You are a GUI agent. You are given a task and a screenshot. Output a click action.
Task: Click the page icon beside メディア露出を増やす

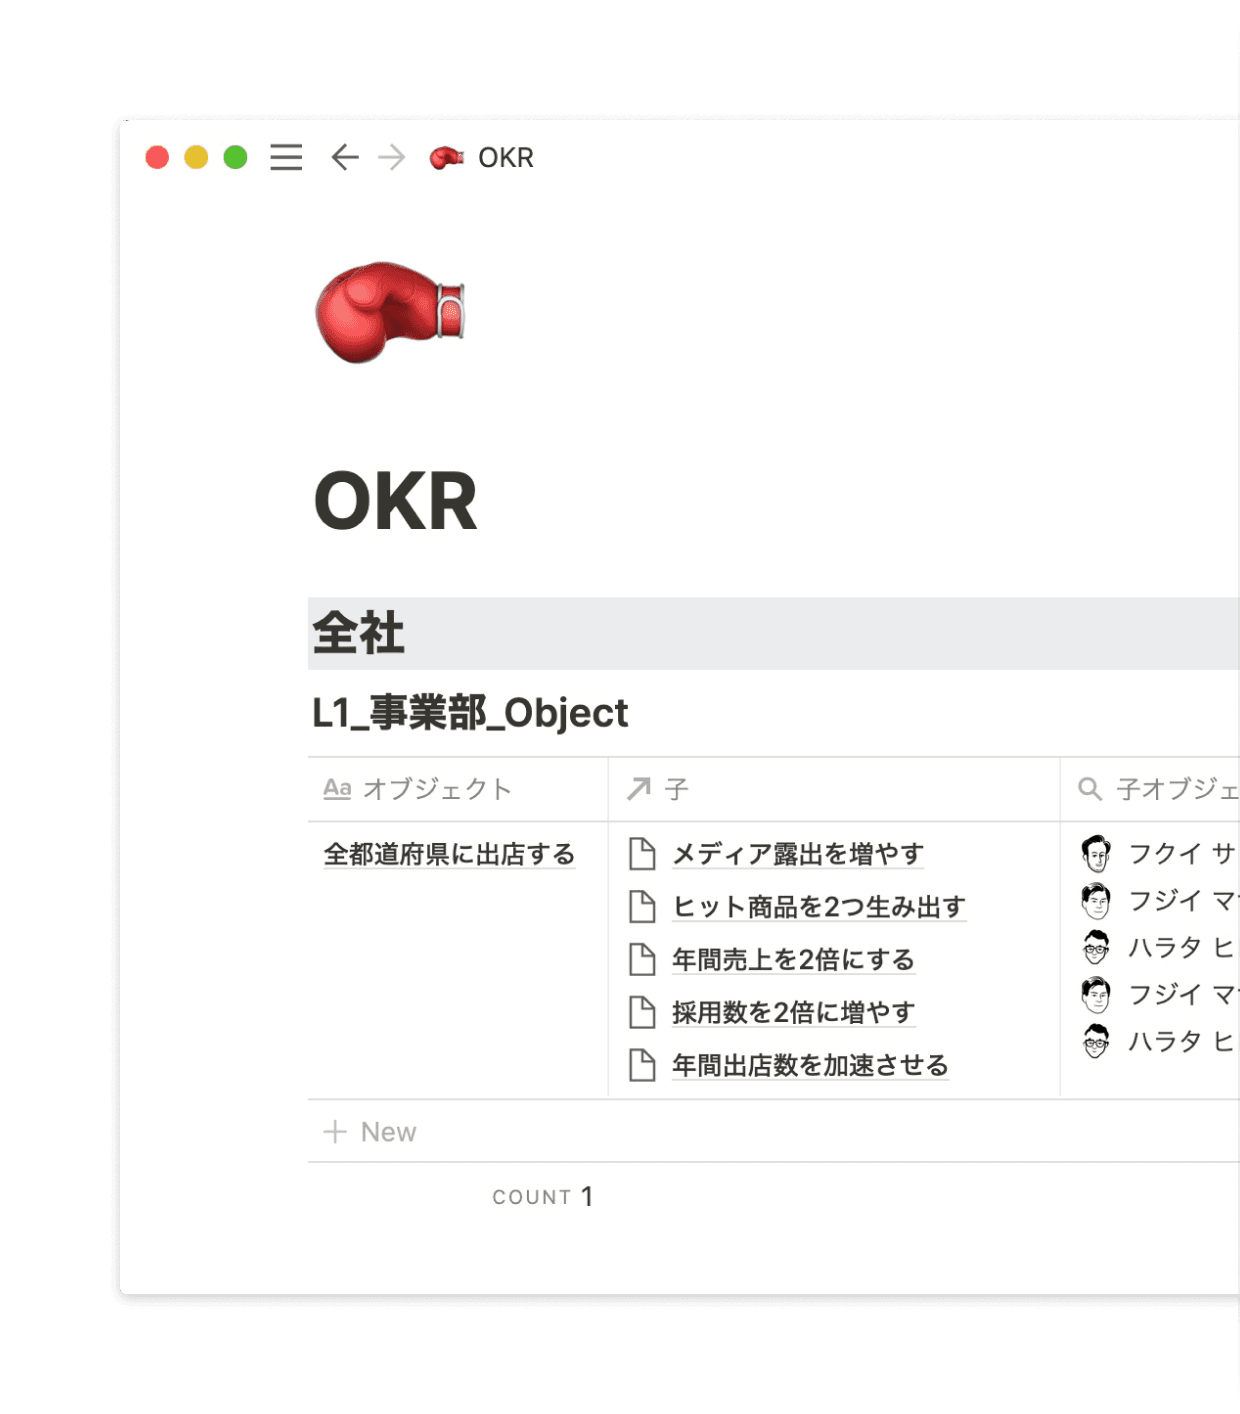642,854
